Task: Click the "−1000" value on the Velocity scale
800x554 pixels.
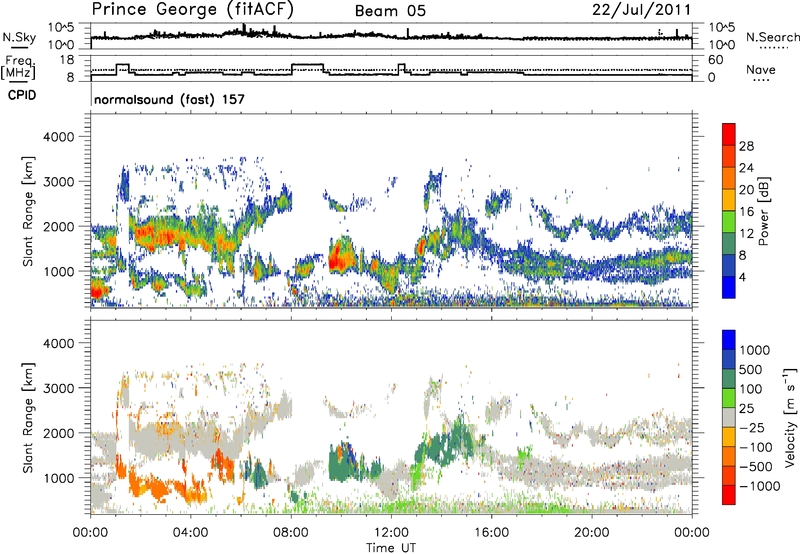Action: 759,486
